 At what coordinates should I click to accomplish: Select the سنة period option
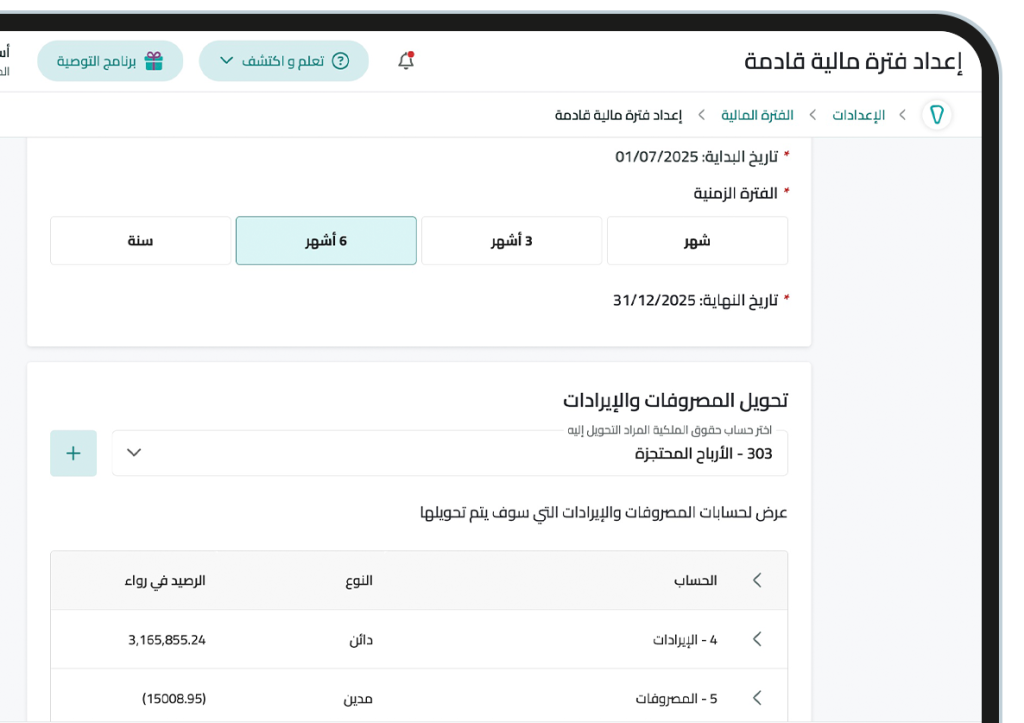140,240
